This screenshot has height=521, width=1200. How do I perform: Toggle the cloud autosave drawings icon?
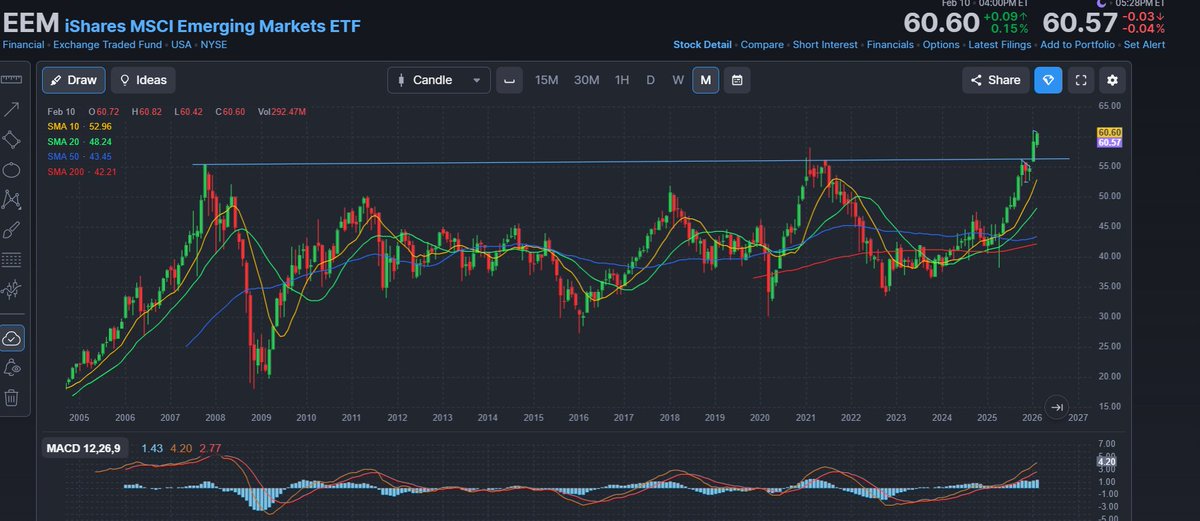point(12,338)
